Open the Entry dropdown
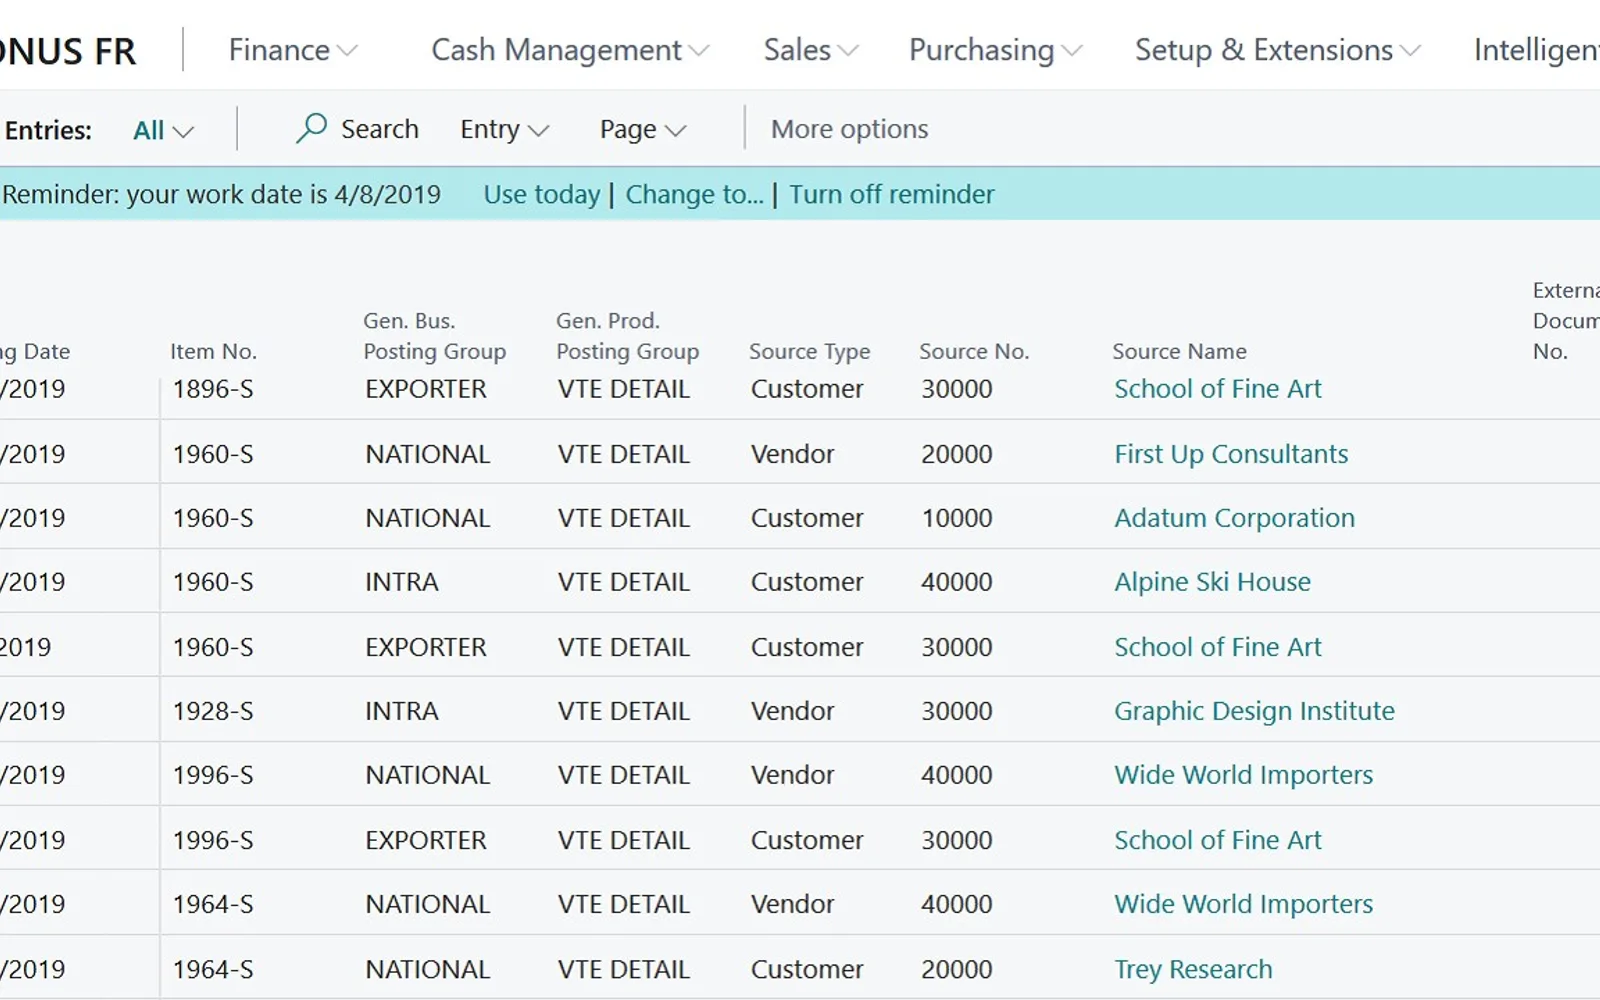1600x1000 pixels. tap(504, 129)
